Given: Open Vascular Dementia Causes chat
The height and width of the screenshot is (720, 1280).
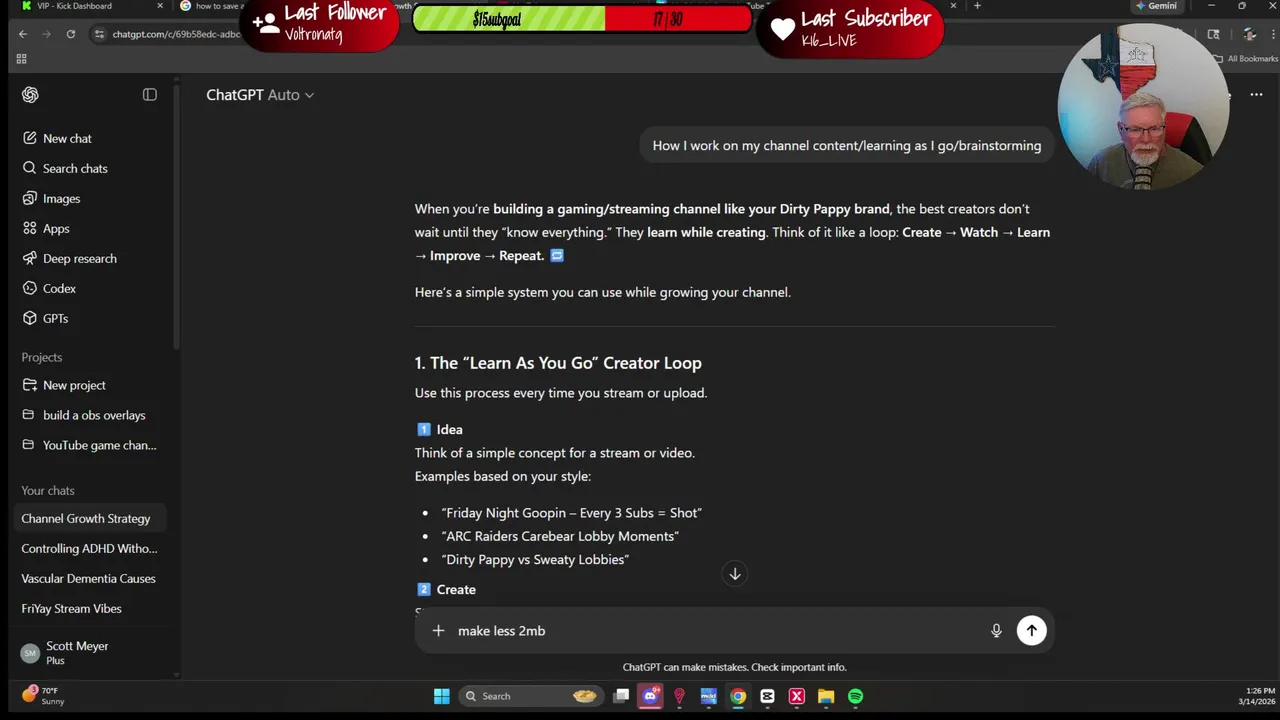Looking at the screenshot, I should [x=91, y=578].
